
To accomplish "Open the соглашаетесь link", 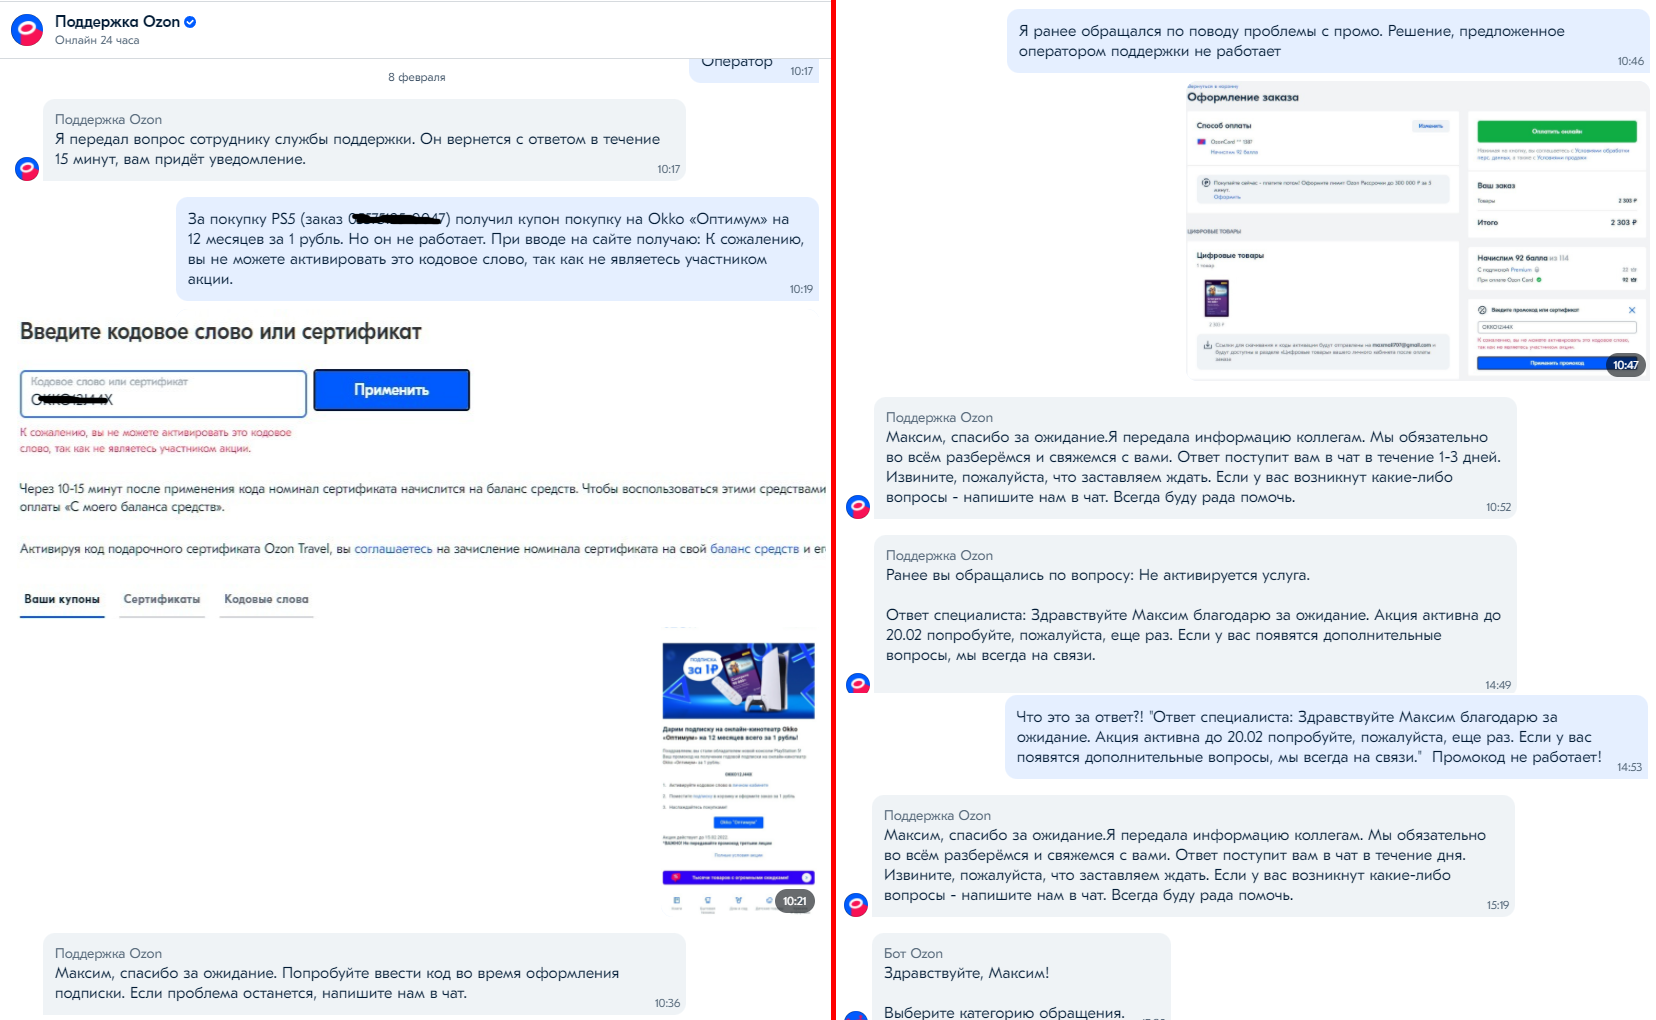I will (x=394, y=549).
